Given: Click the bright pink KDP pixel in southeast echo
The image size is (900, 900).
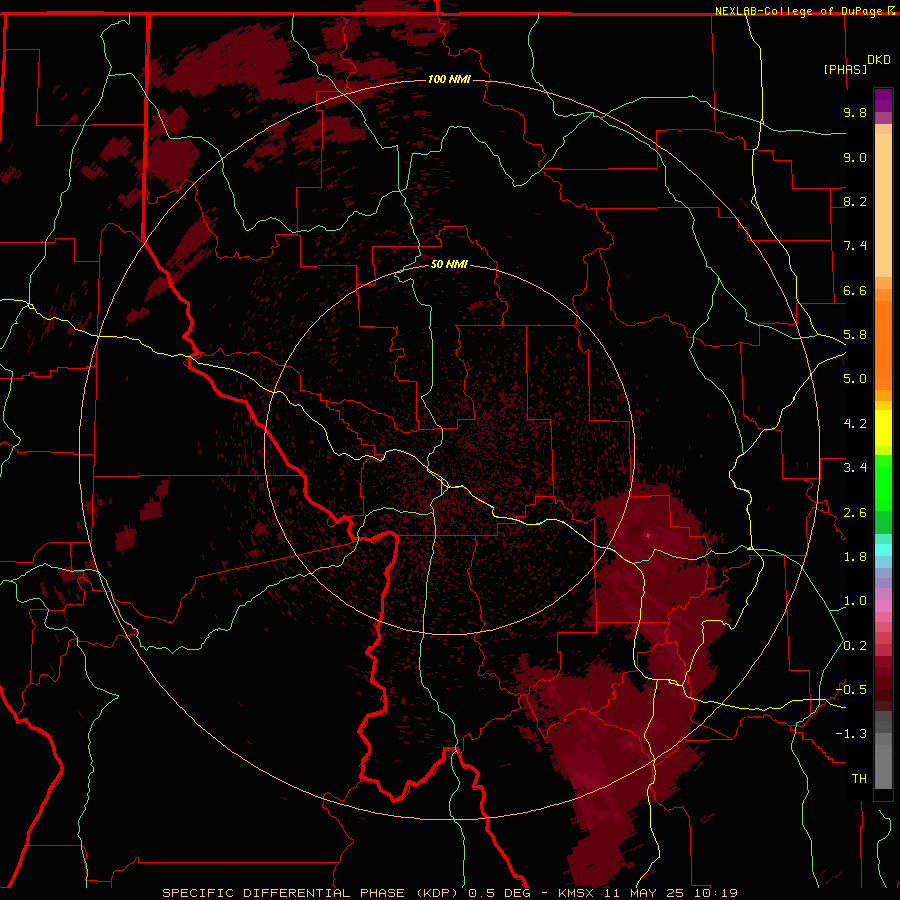Looking at the screenshot, I should click(648, 535).
